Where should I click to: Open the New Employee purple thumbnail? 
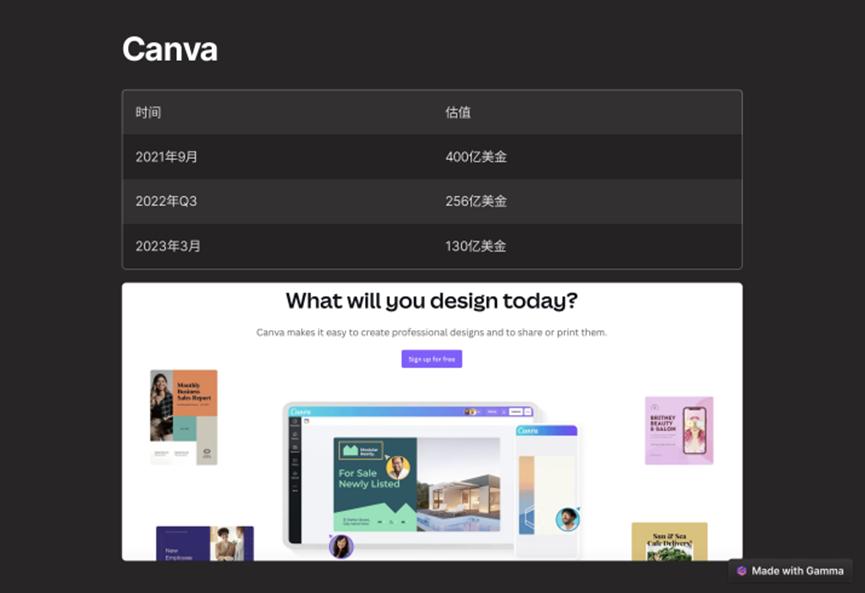click(x=205, y=543)
